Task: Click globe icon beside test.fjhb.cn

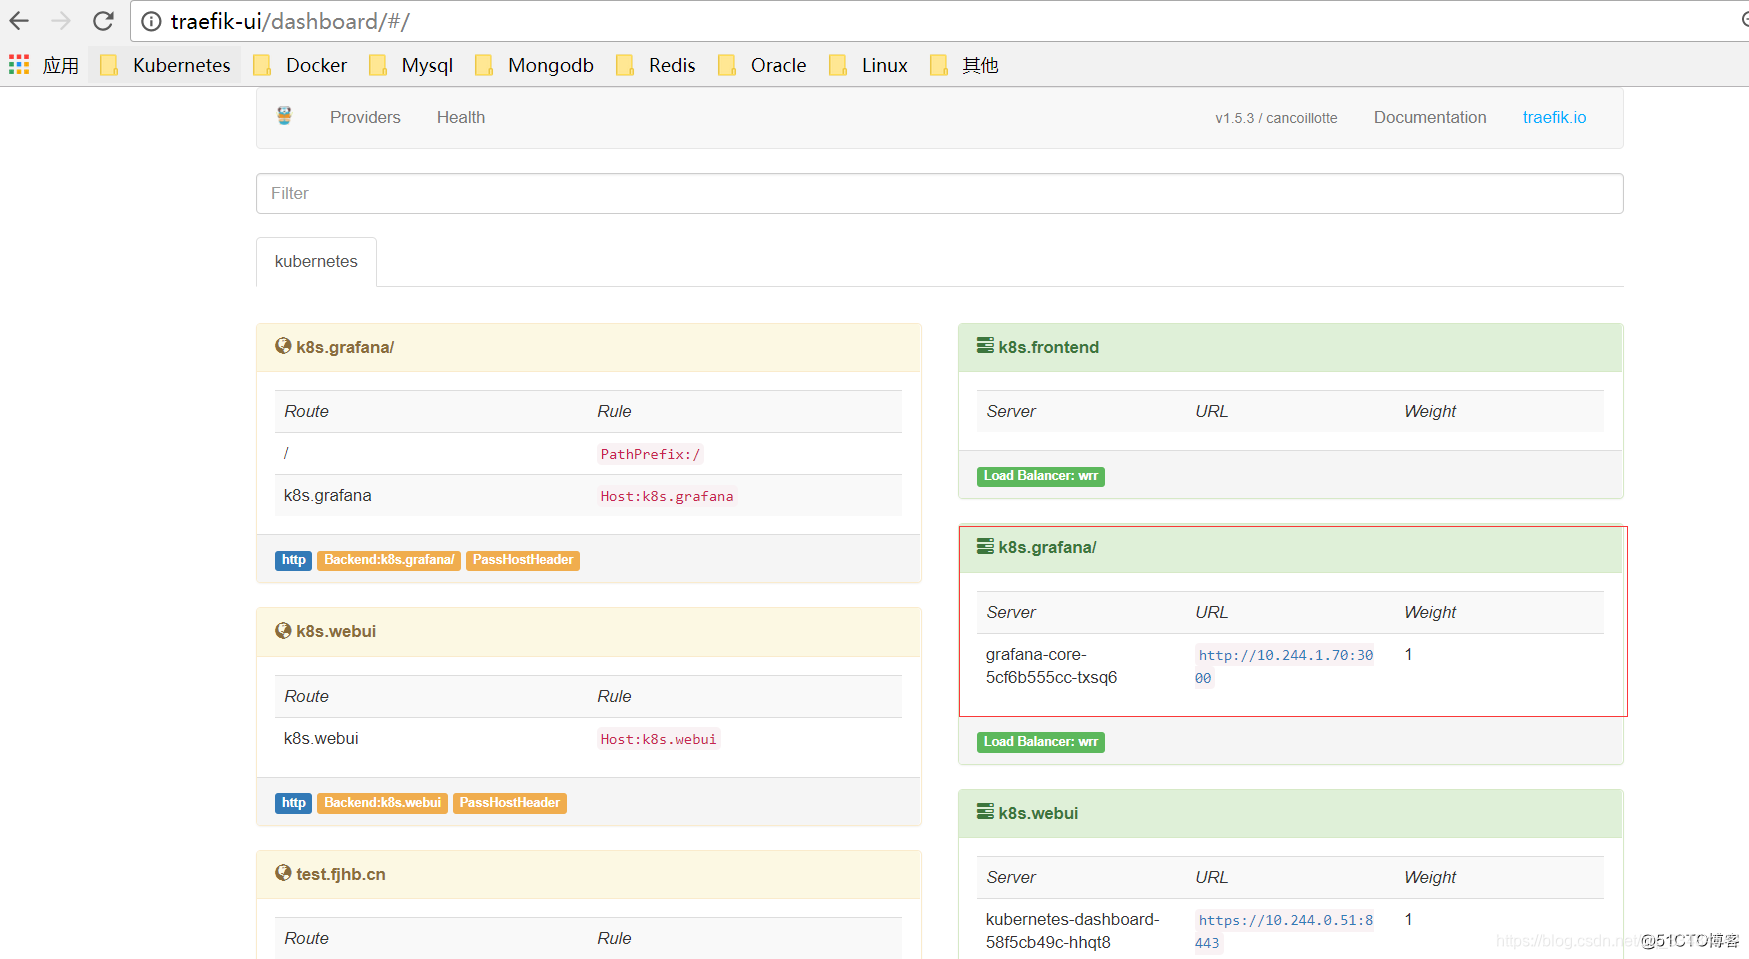Action: click(x=283, y=873)
